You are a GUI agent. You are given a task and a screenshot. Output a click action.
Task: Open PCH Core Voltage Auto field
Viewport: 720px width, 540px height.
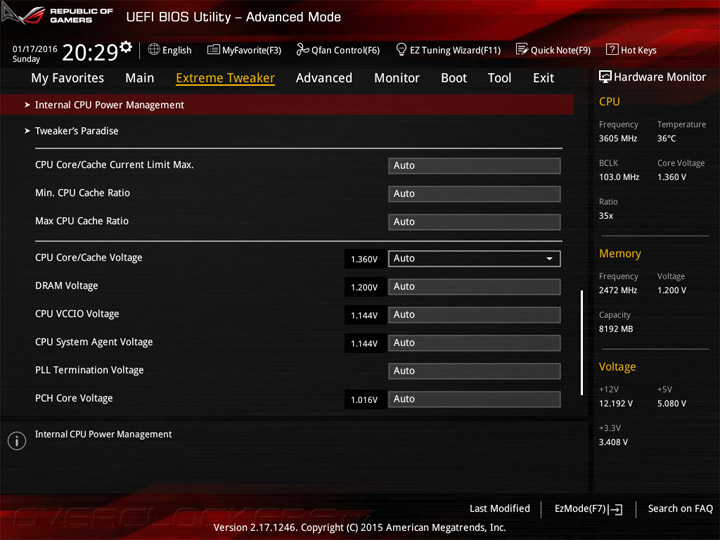[474, 399]
